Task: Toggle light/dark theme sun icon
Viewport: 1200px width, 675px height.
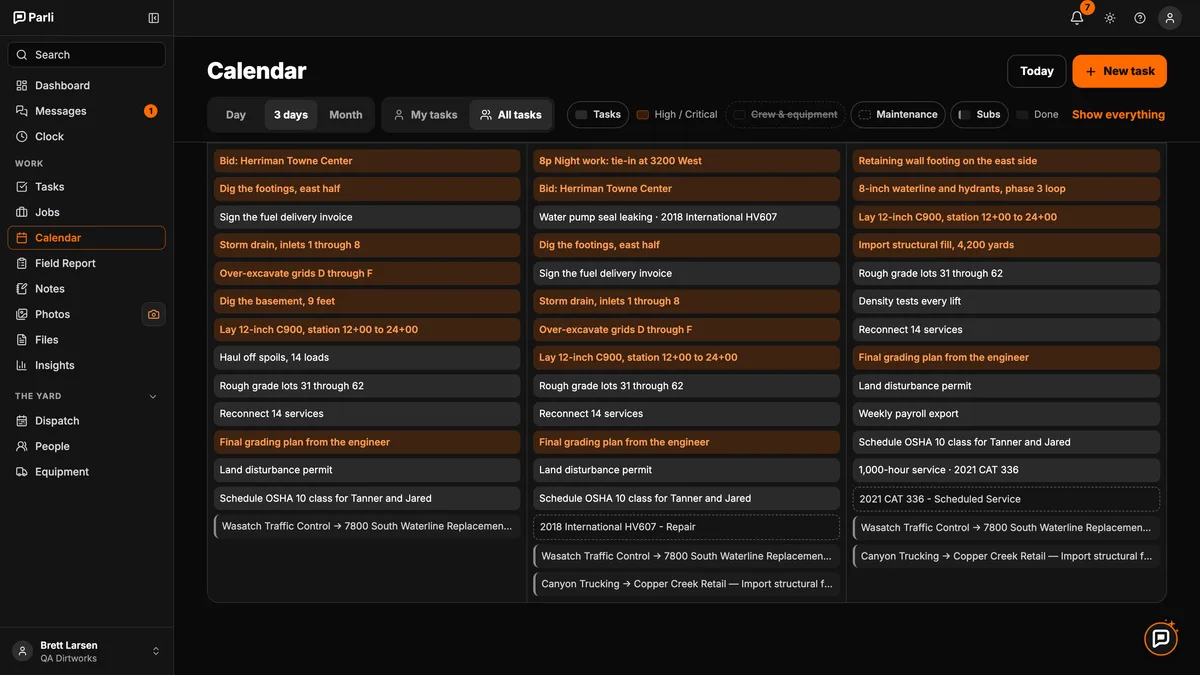Action: 1110,18
